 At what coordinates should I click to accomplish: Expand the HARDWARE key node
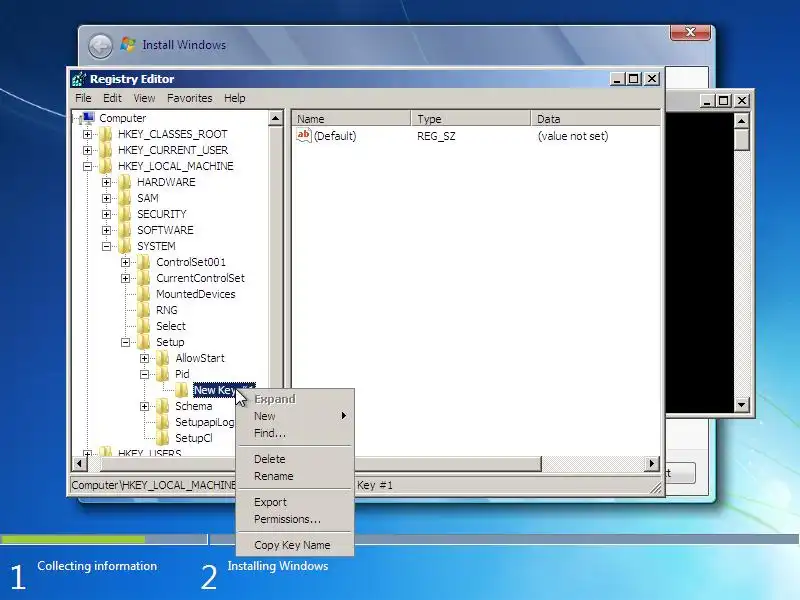point(107,182)
